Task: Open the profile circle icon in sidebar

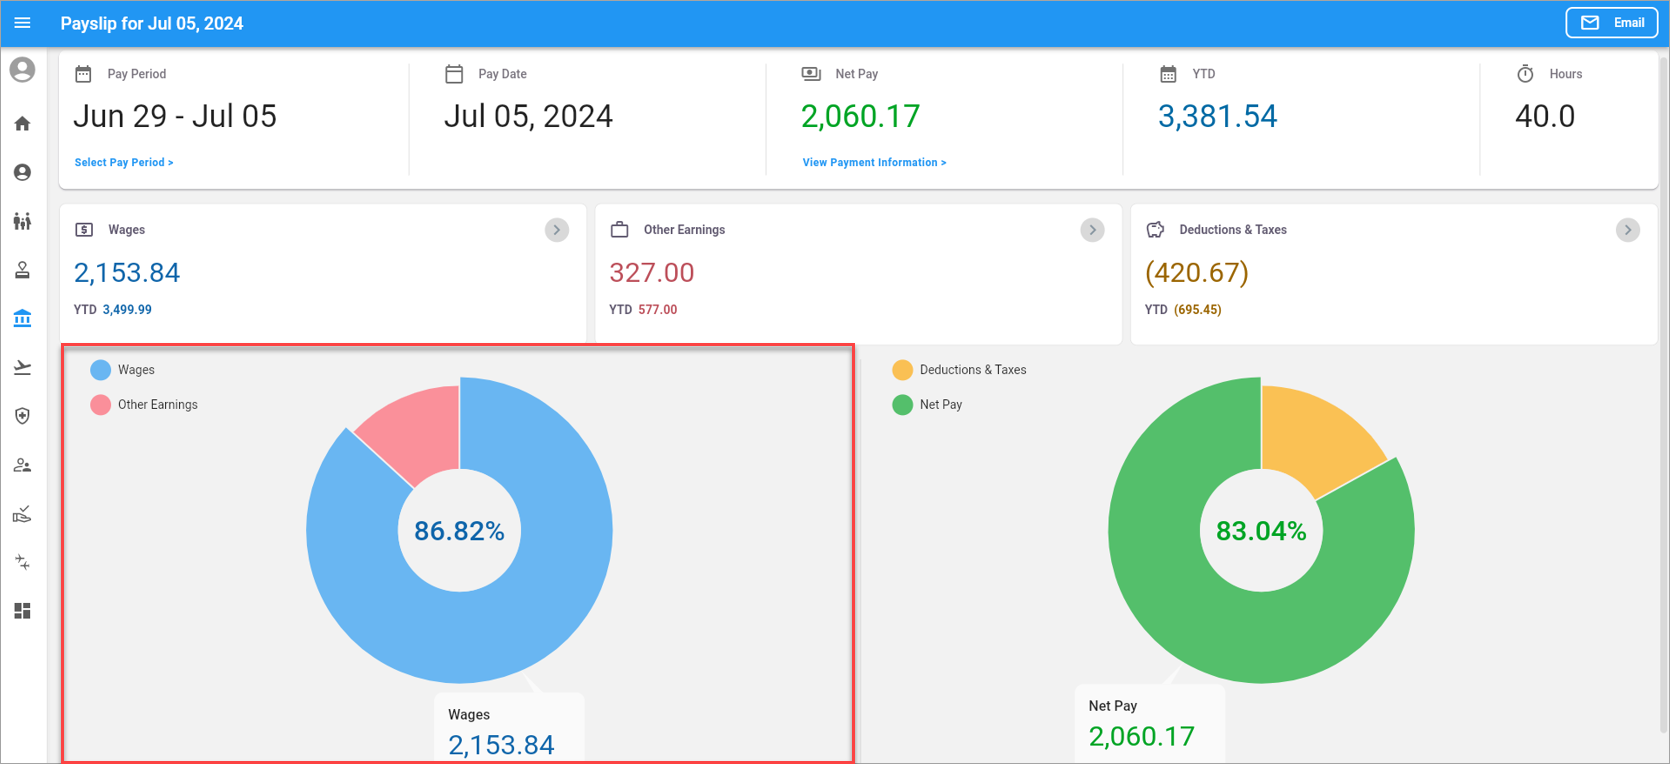Action: 22,173
